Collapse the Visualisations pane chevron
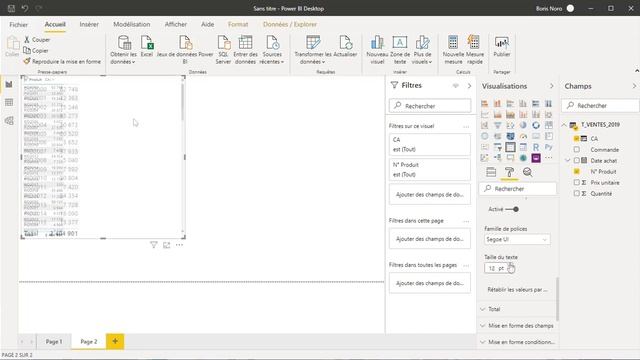640x360 pixels. (x=551, y=86)
